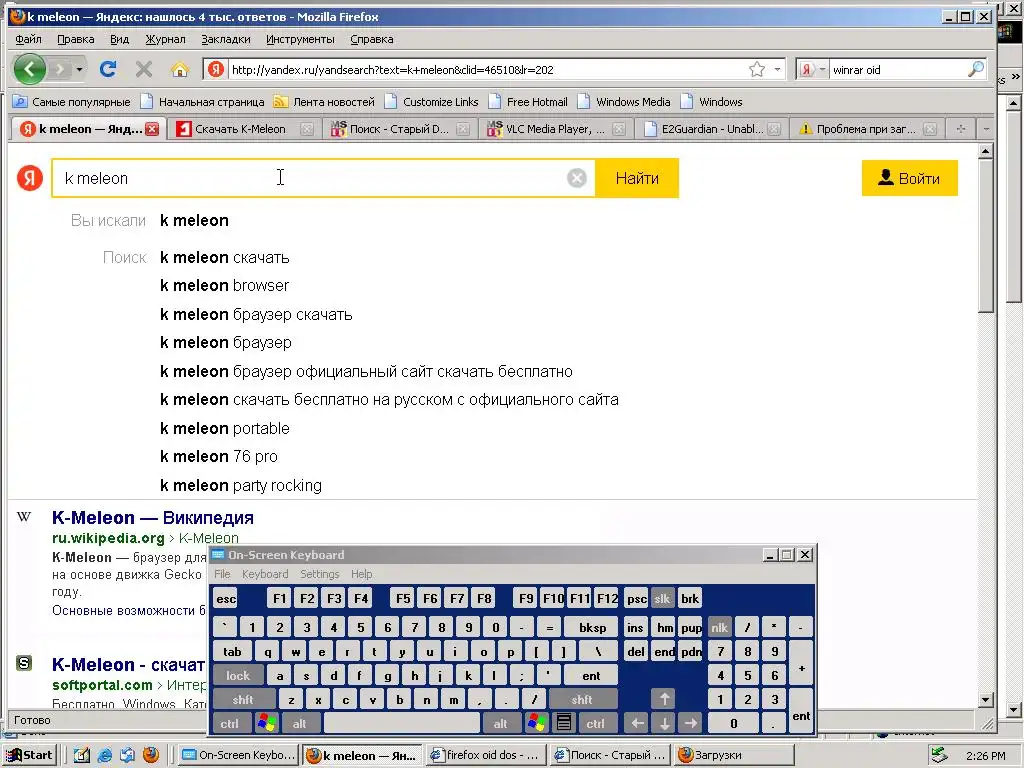
Task: Click the Wikipedia W favicon in results
Action: [x=24, y=517]
